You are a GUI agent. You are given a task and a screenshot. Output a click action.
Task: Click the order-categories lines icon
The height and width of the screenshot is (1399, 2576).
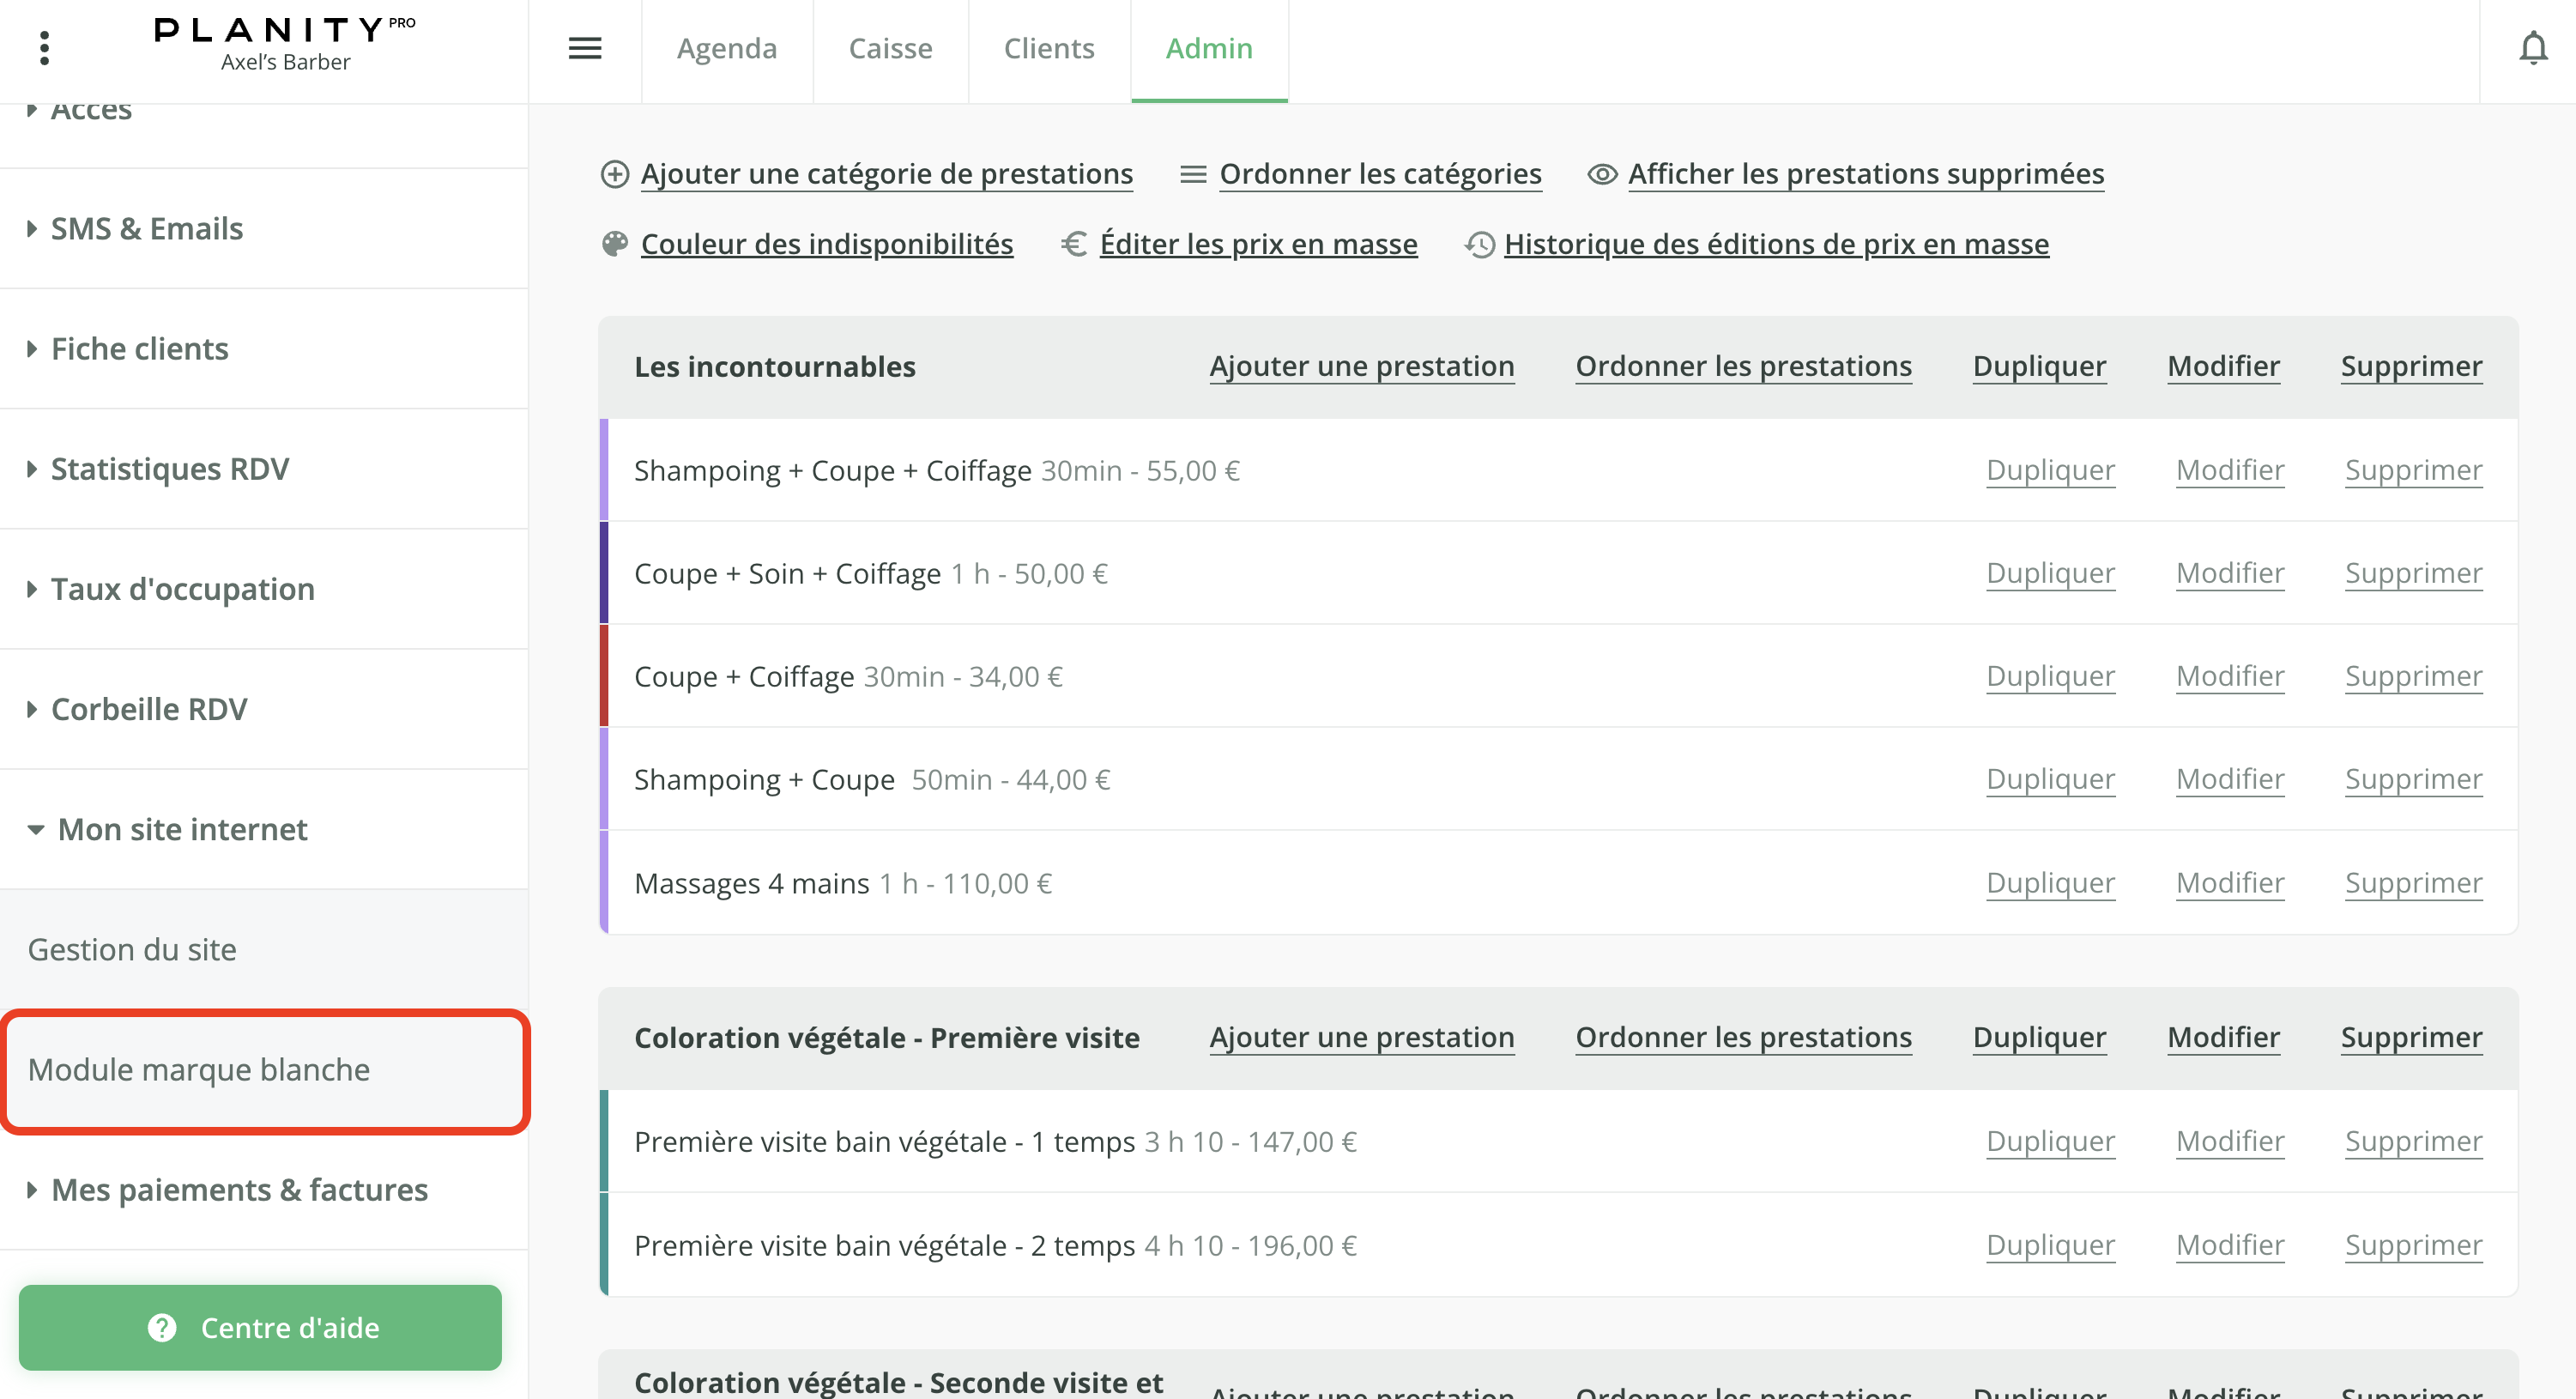[1192, 174]
